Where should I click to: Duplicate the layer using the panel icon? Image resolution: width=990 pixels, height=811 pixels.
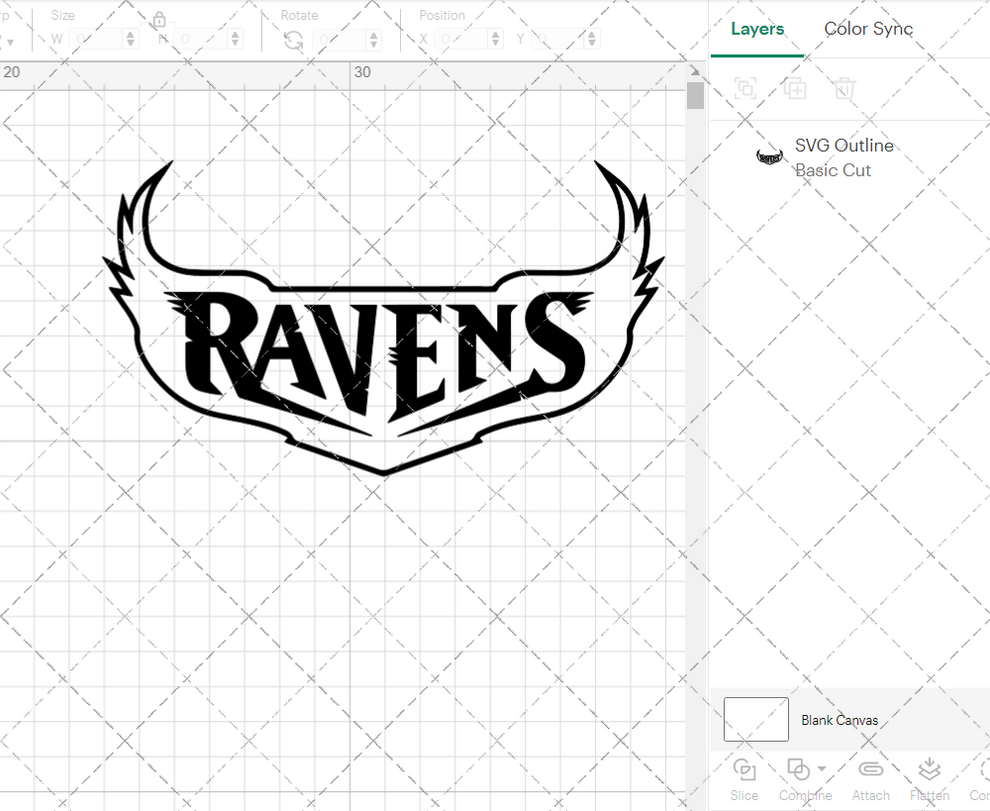click(795, 89)
